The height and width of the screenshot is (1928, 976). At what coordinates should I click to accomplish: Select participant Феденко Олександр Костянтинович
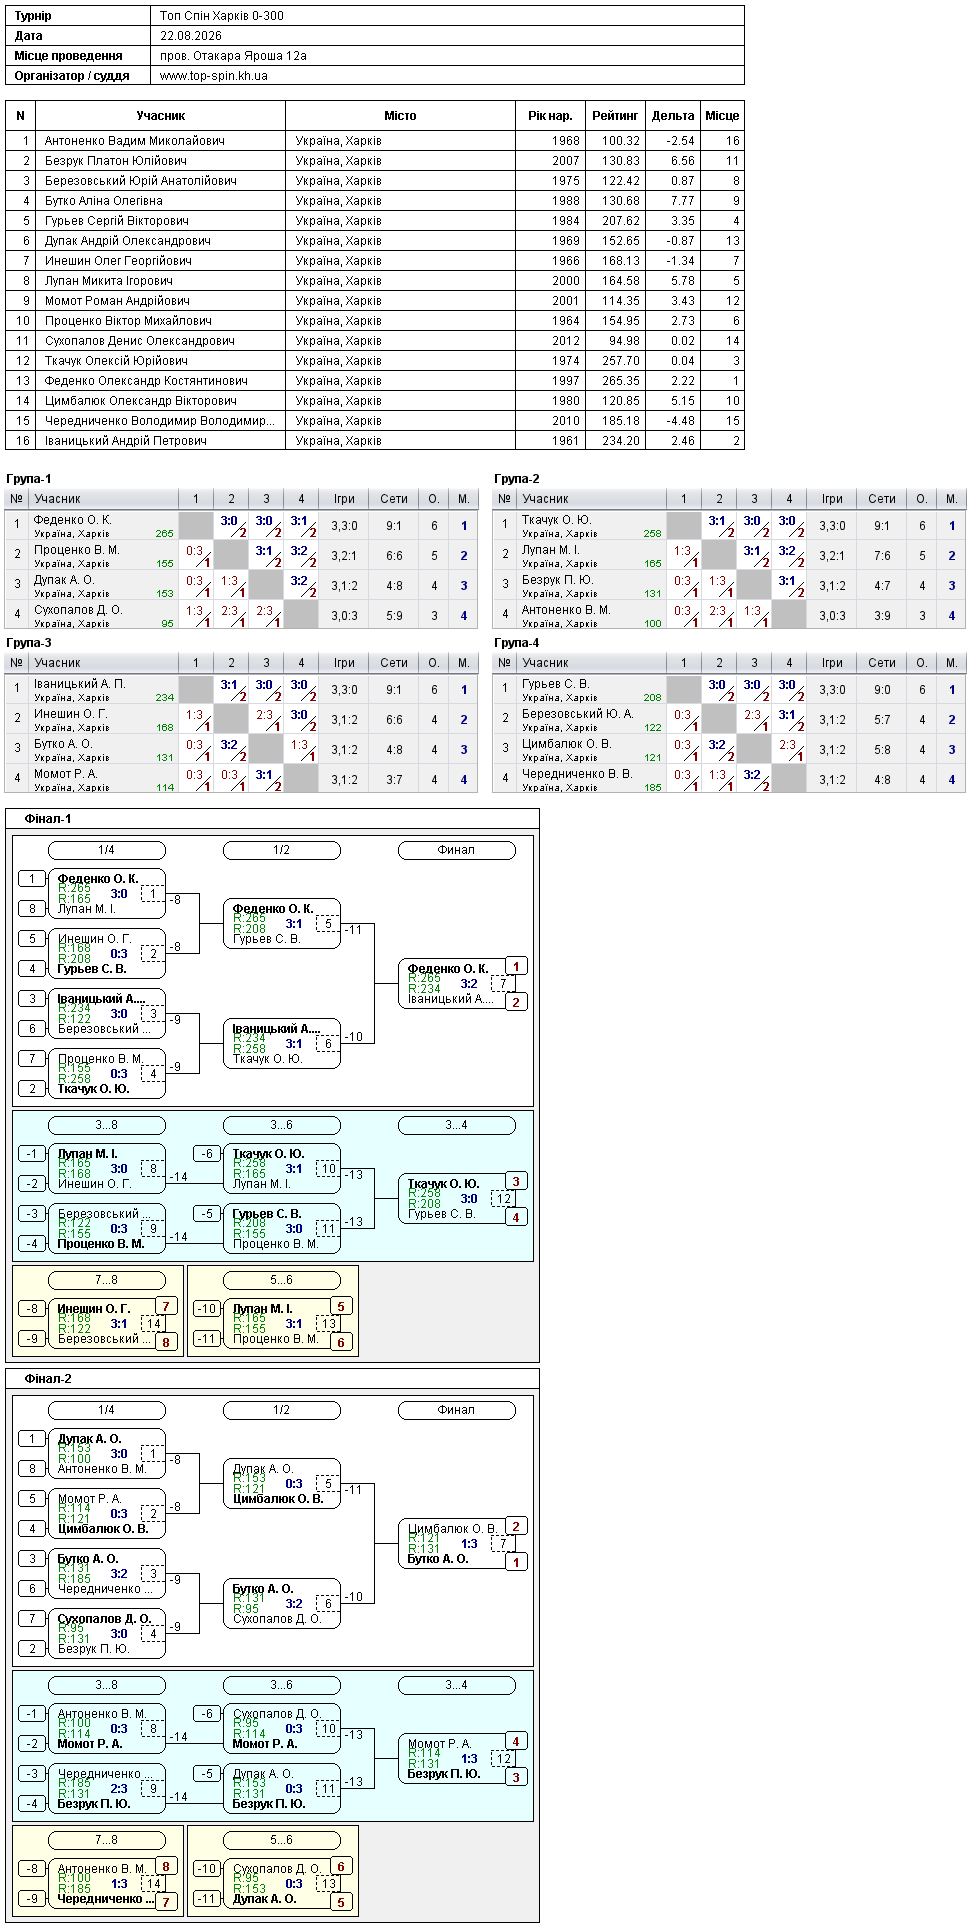click(x=147, y=381)
